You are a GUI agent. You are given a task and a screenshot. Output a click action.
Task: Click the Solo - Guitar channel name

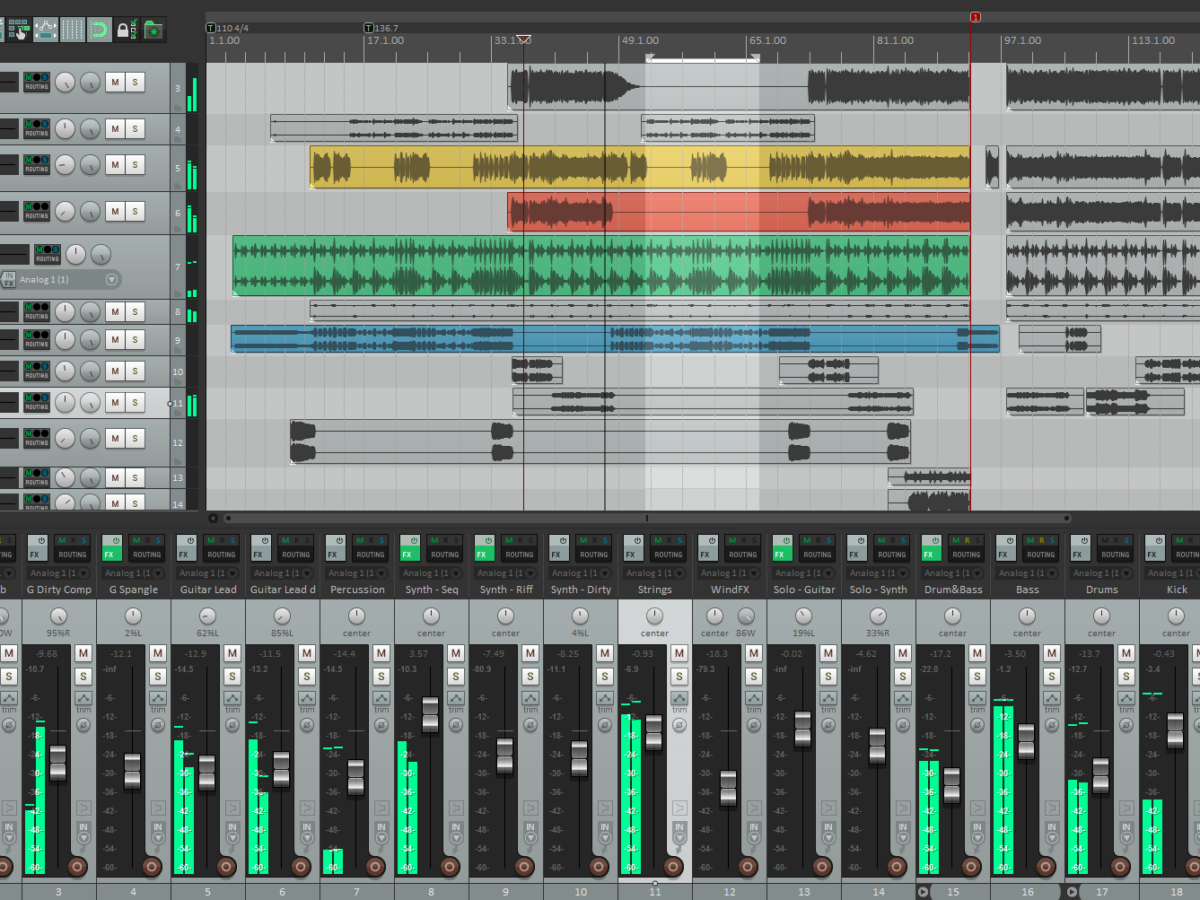click(803, 590)
